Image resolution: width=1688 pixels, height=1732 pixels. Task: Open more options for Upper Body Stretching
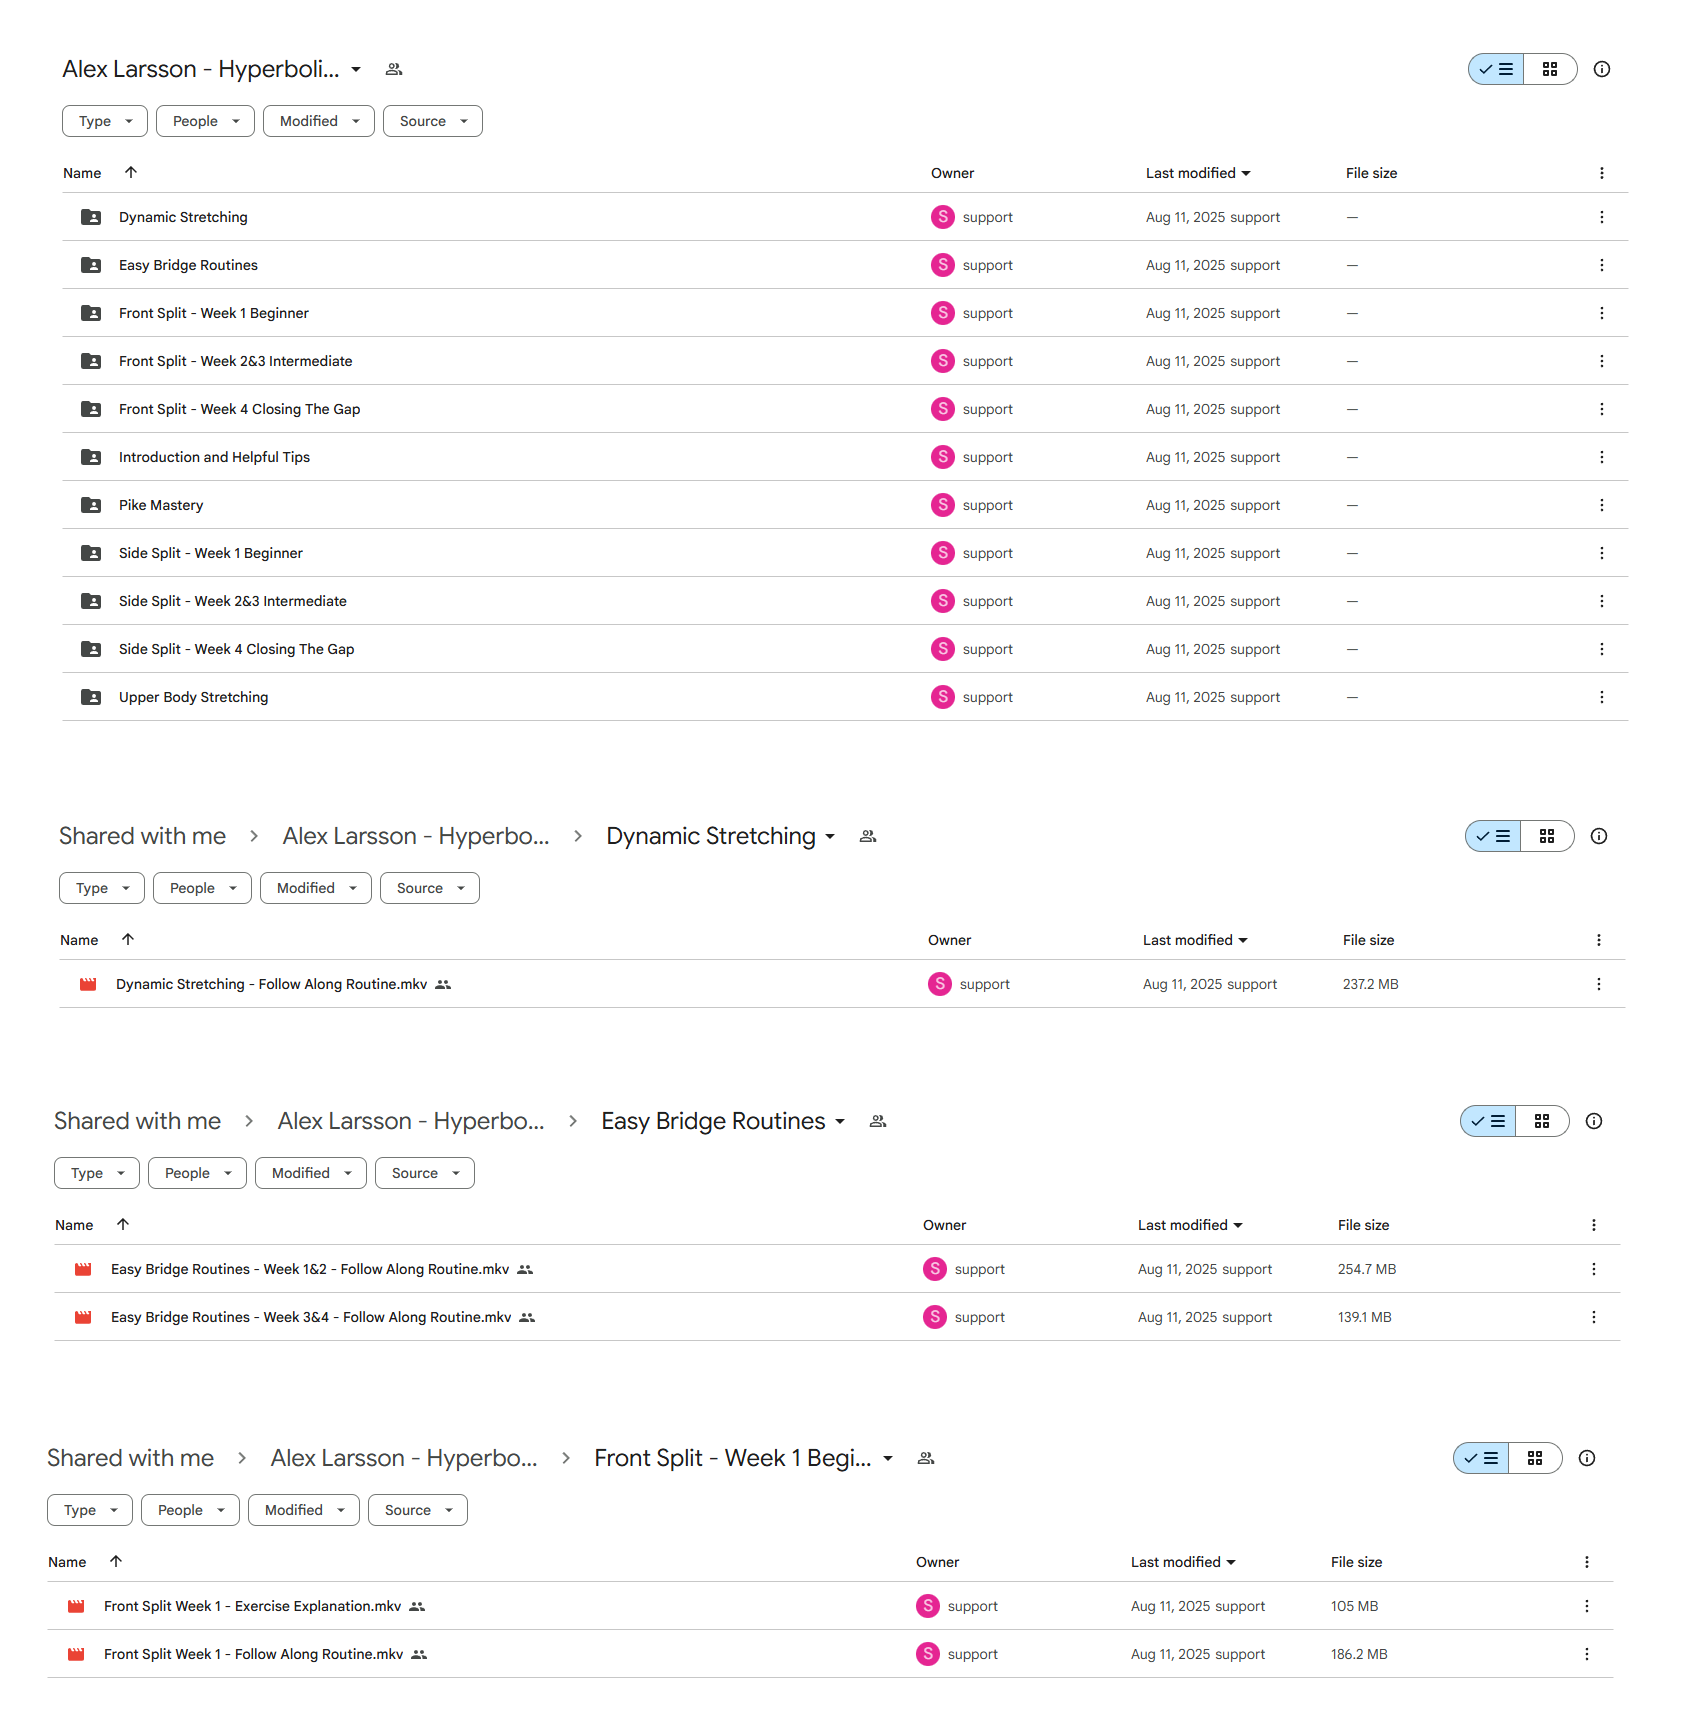click(1601, 697)
